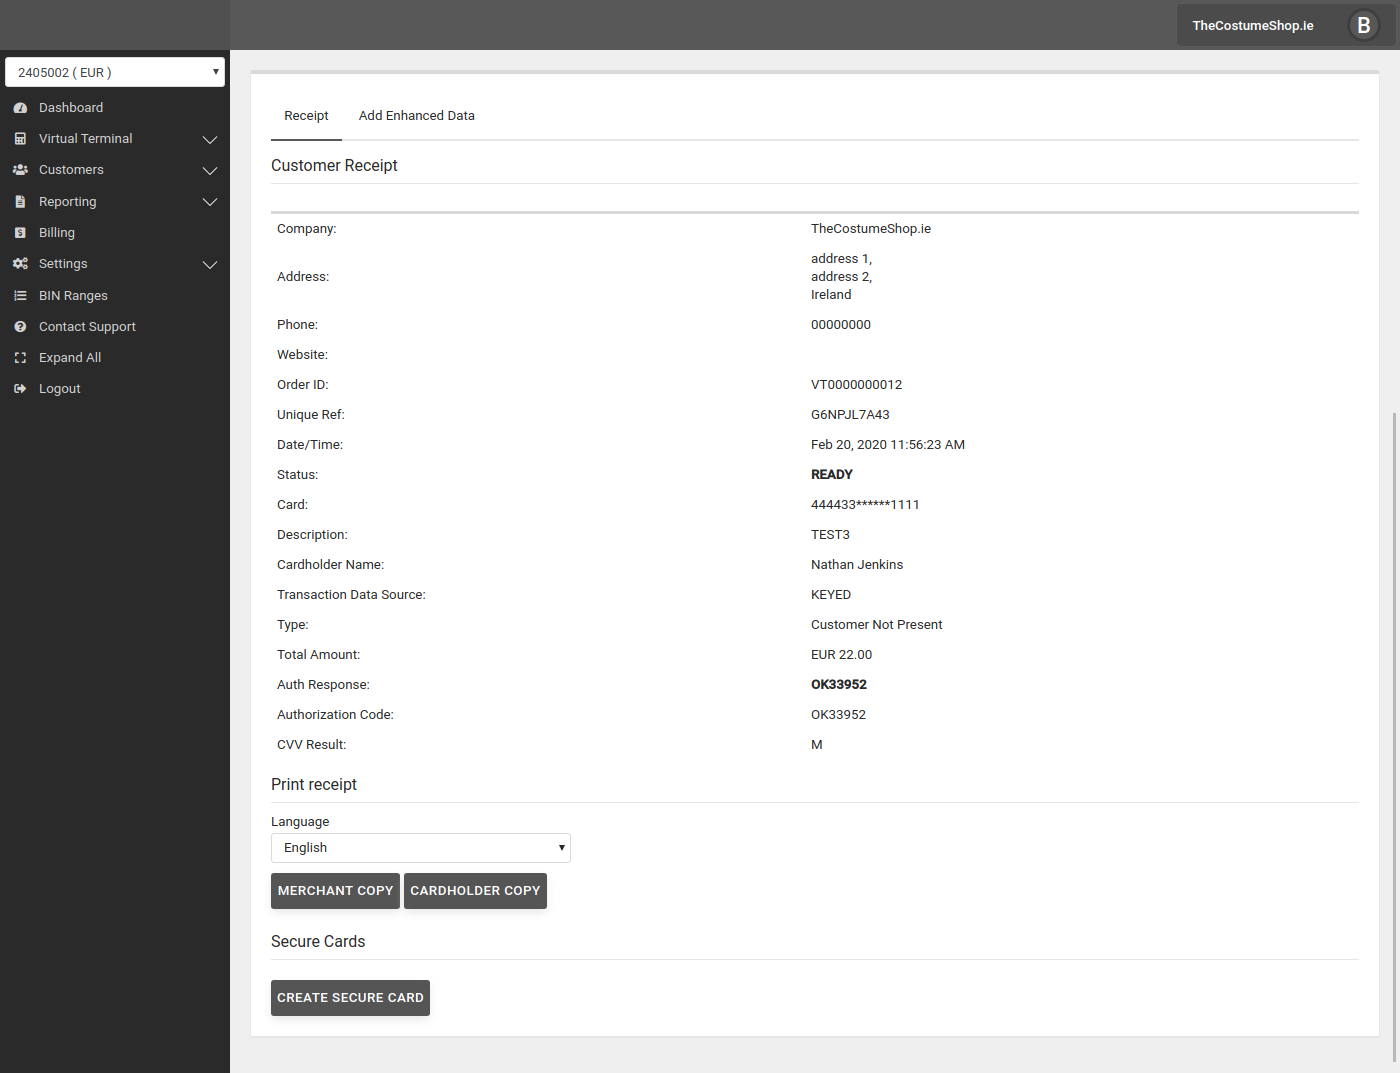The width and height of the screenshot is (1400, 1073).
Task: Click the B user avatar icon
Action: (1363, 25)
